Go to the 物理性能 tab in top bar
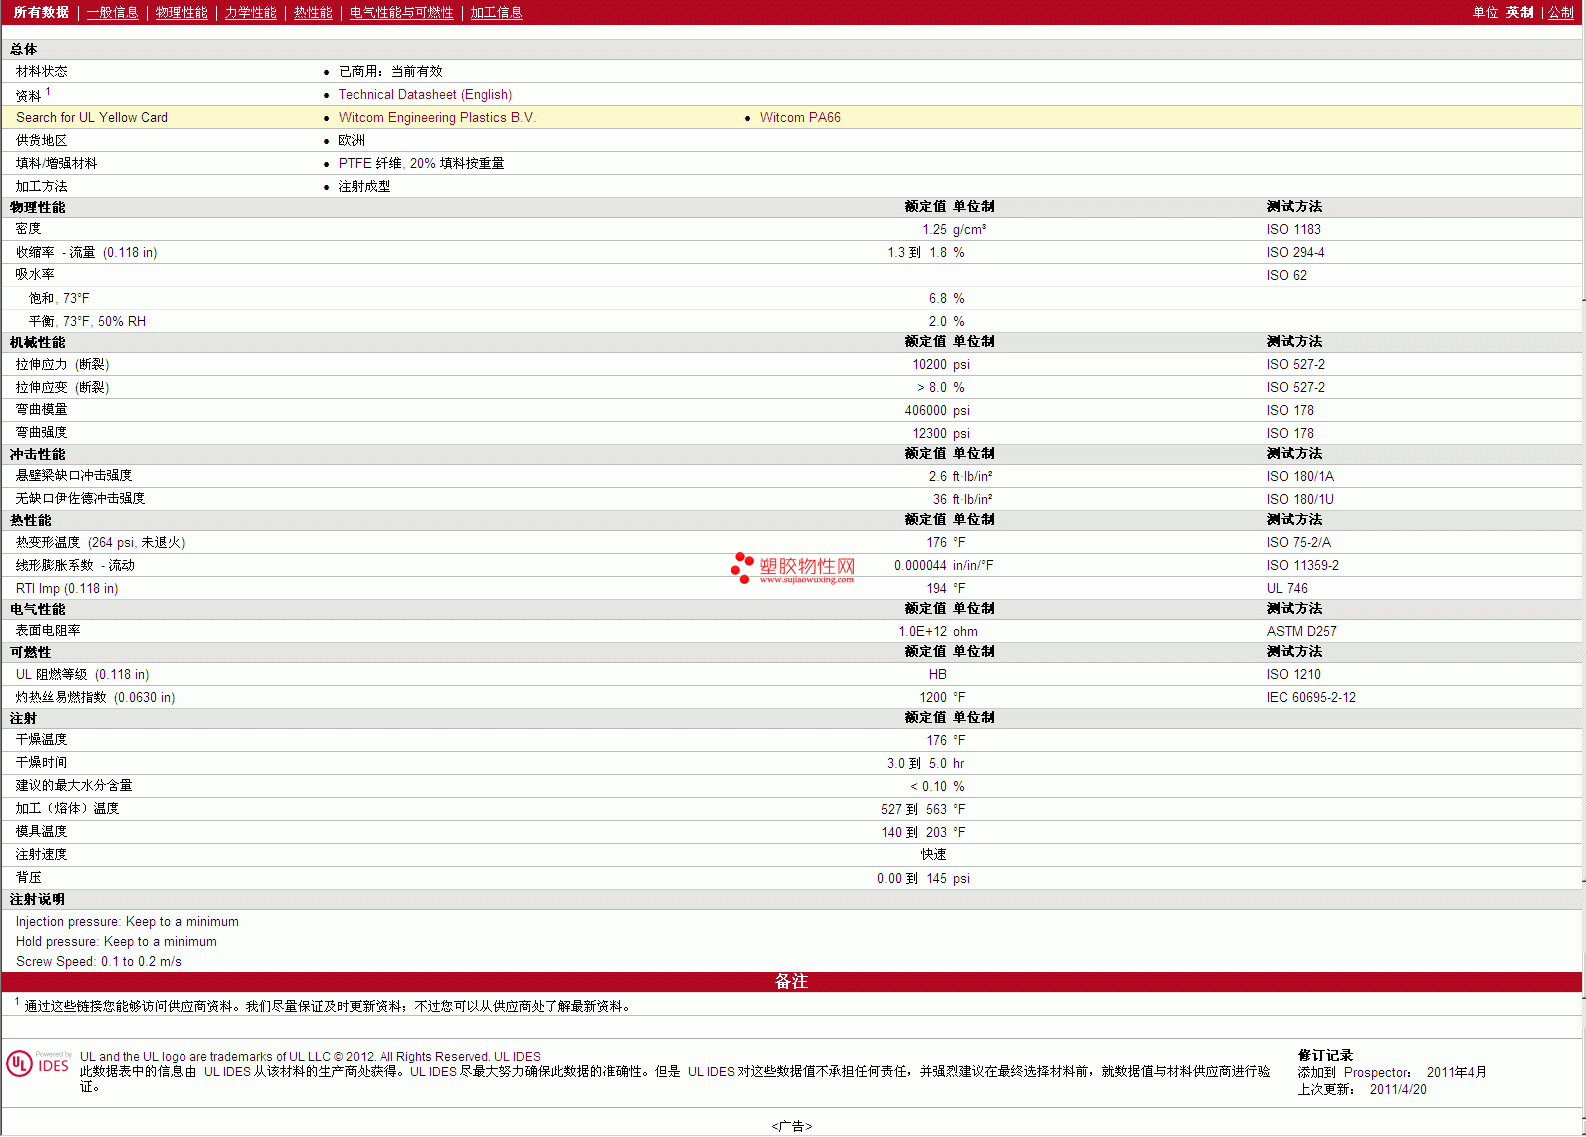 point(181,13)
